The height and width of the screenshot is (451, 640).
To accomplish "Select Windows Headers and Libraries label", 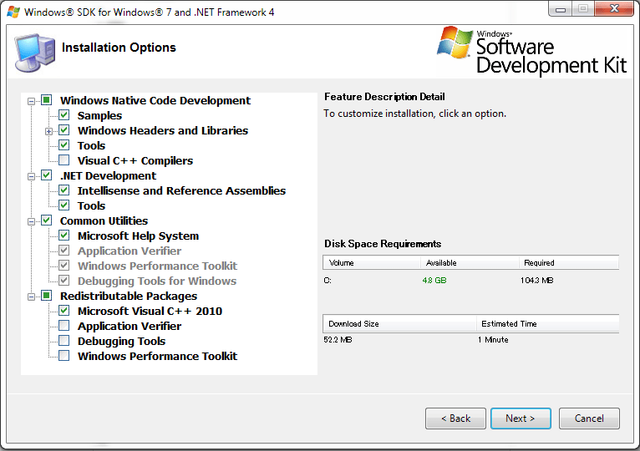I will pos(163,131).
